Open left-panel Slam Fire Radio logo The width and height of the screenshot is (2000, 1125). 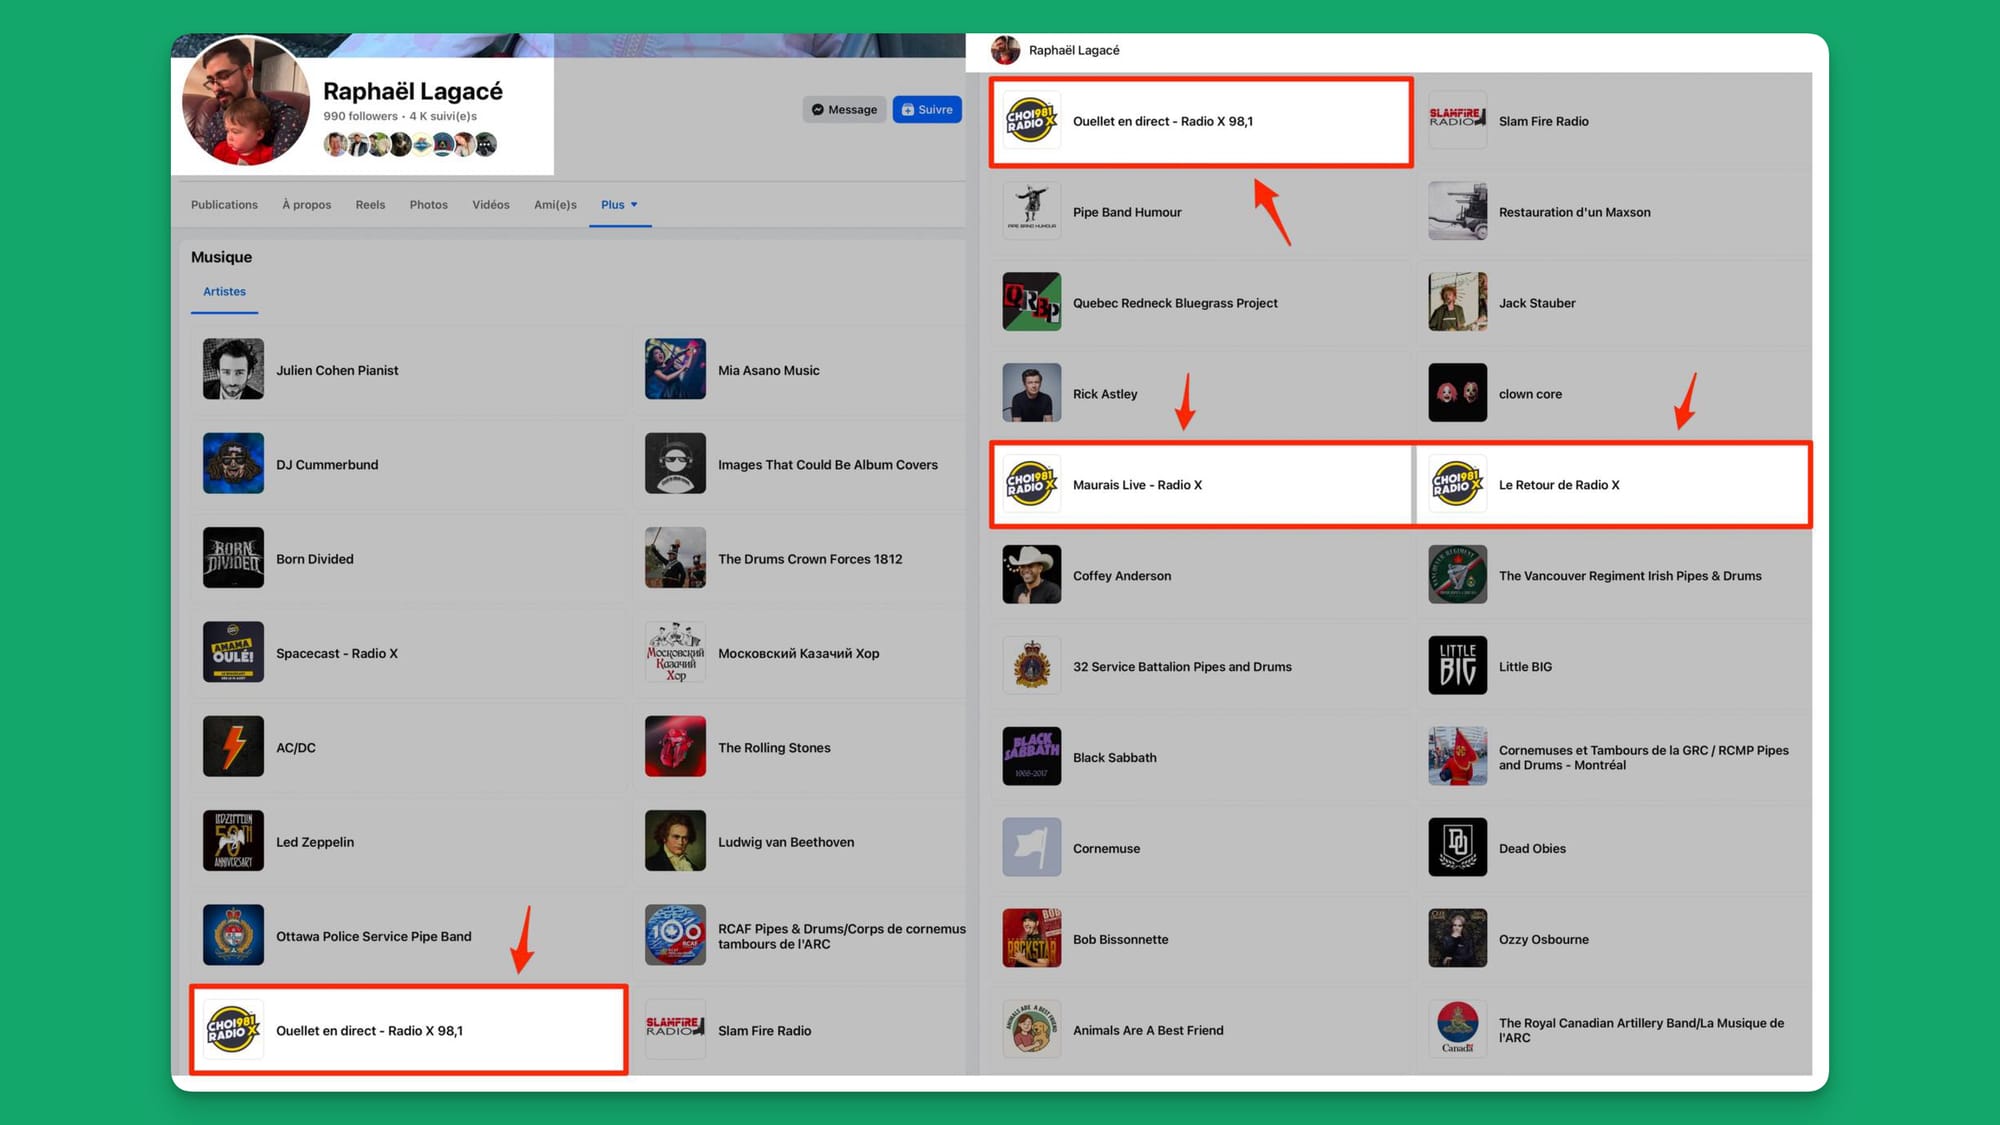pyautogui.click(x=675, y=1029)
